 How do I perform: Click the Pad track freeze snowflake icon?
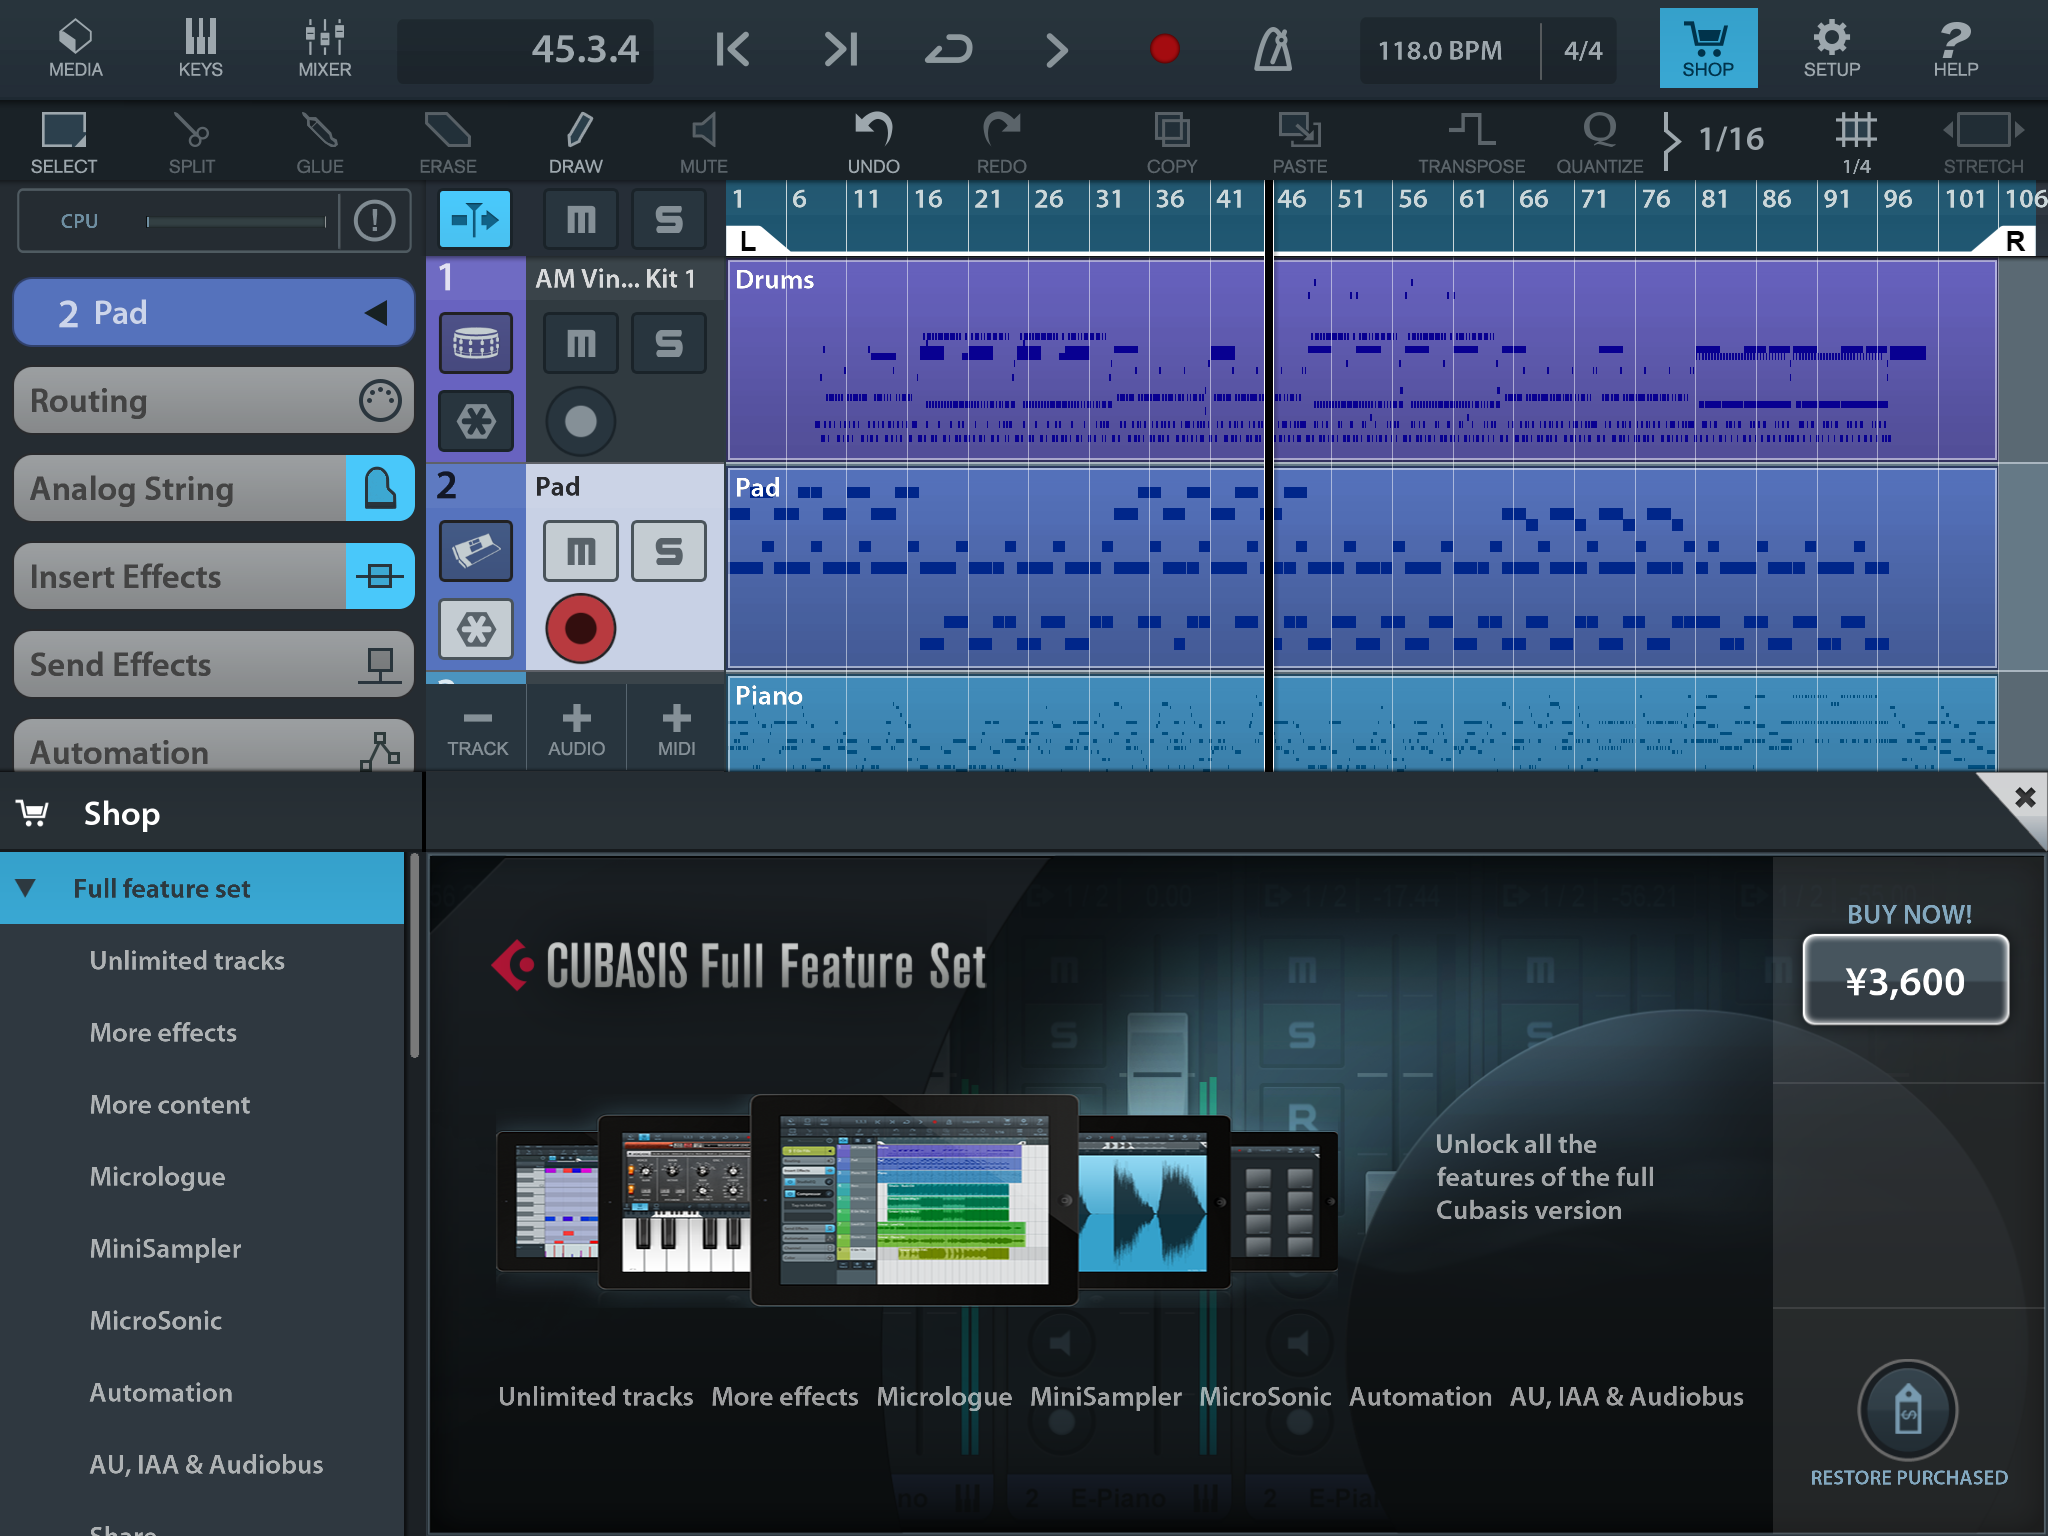click(476, 629)
